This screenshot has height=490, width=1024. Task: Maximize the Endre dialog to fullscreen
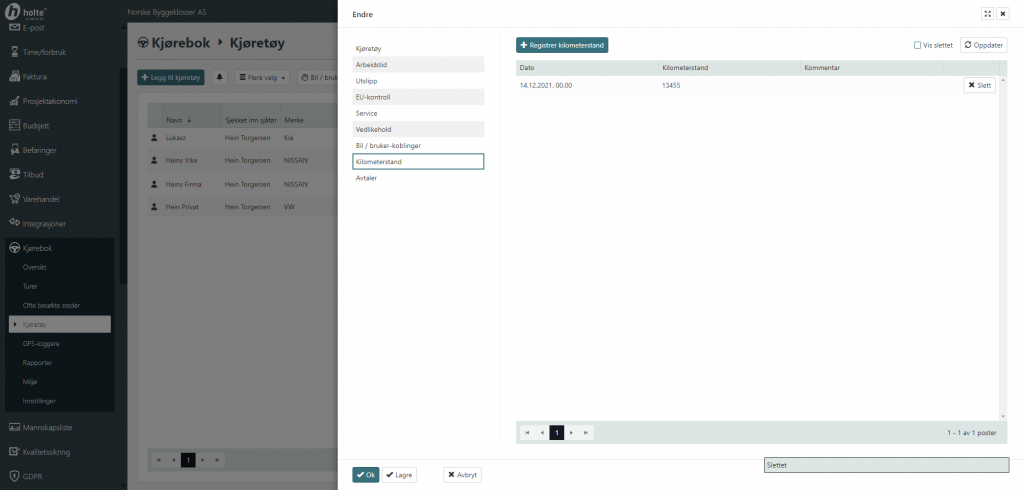click(x=987, y=14)
